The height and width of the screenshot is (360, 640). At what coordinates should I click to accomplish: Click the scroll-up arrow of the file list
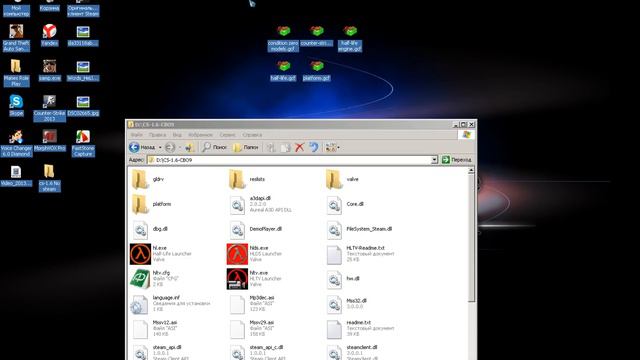coord(471,171)
